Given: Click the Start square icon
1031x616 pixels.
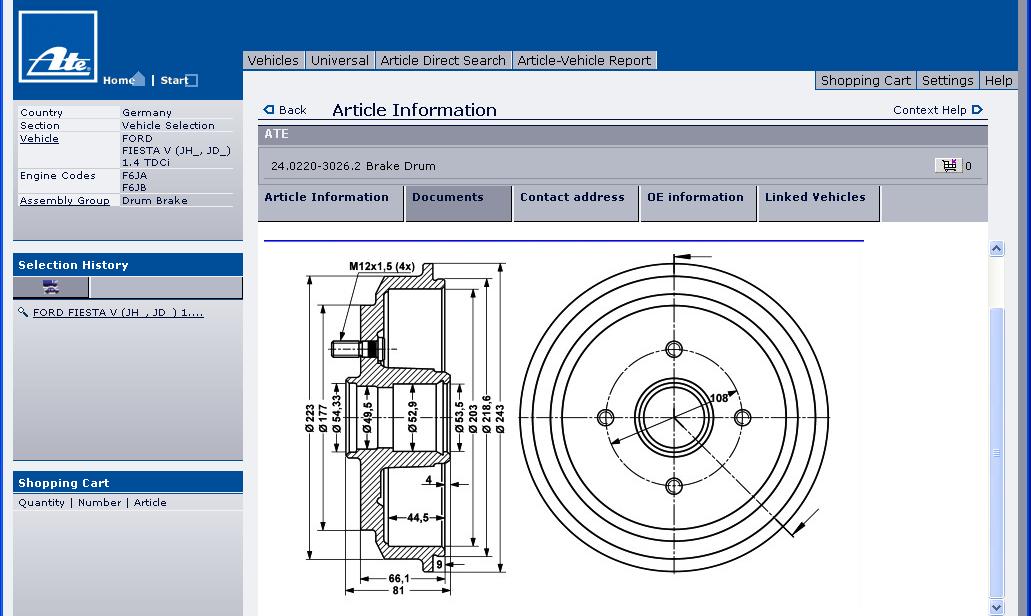Looking at the screenshot, I should tap(192, 81).
